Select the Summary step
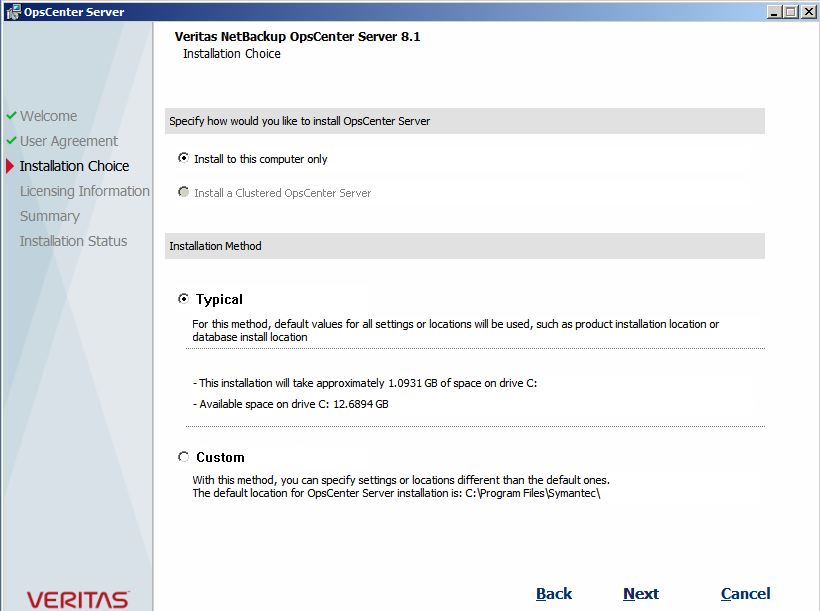This screenshot has width=820, height=611. (50, 216)
